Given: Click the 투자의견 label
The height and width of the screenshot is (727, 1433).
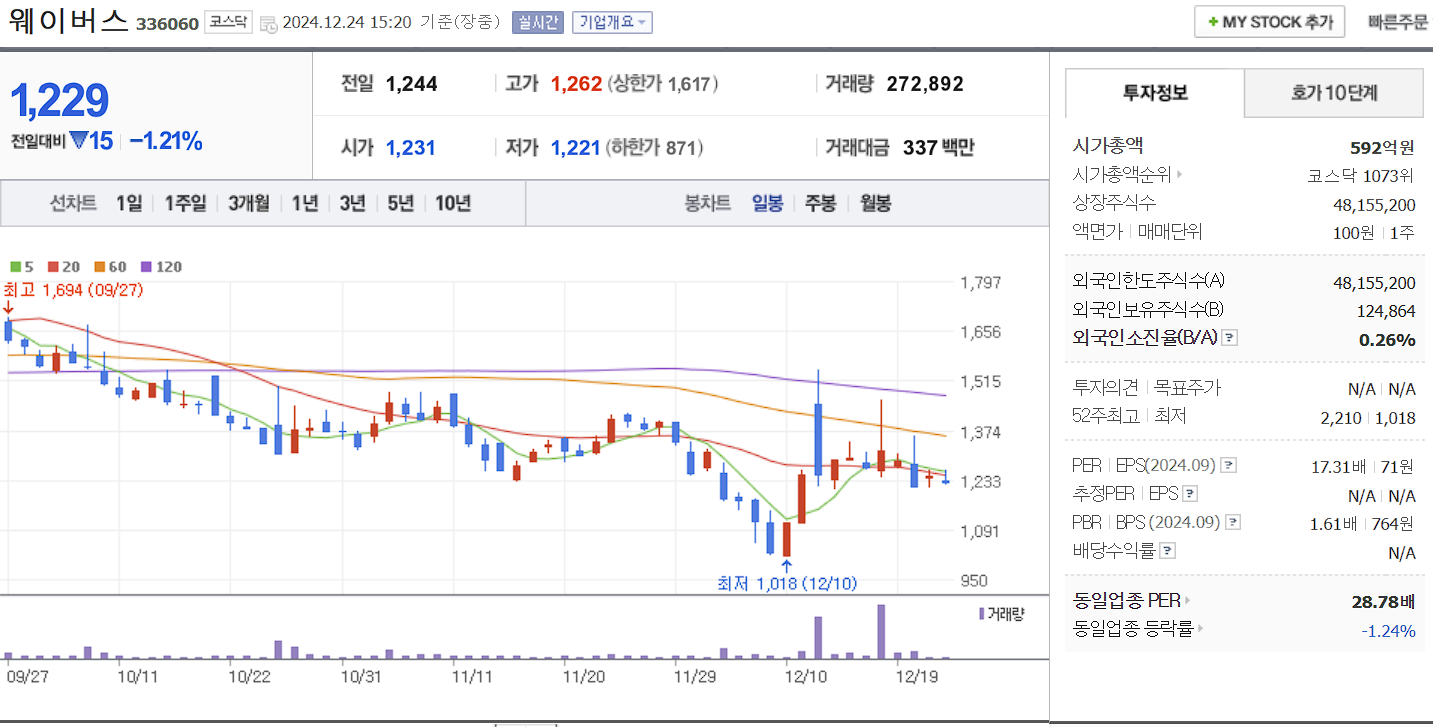Looking at the screenshot, I should 1105,388.
